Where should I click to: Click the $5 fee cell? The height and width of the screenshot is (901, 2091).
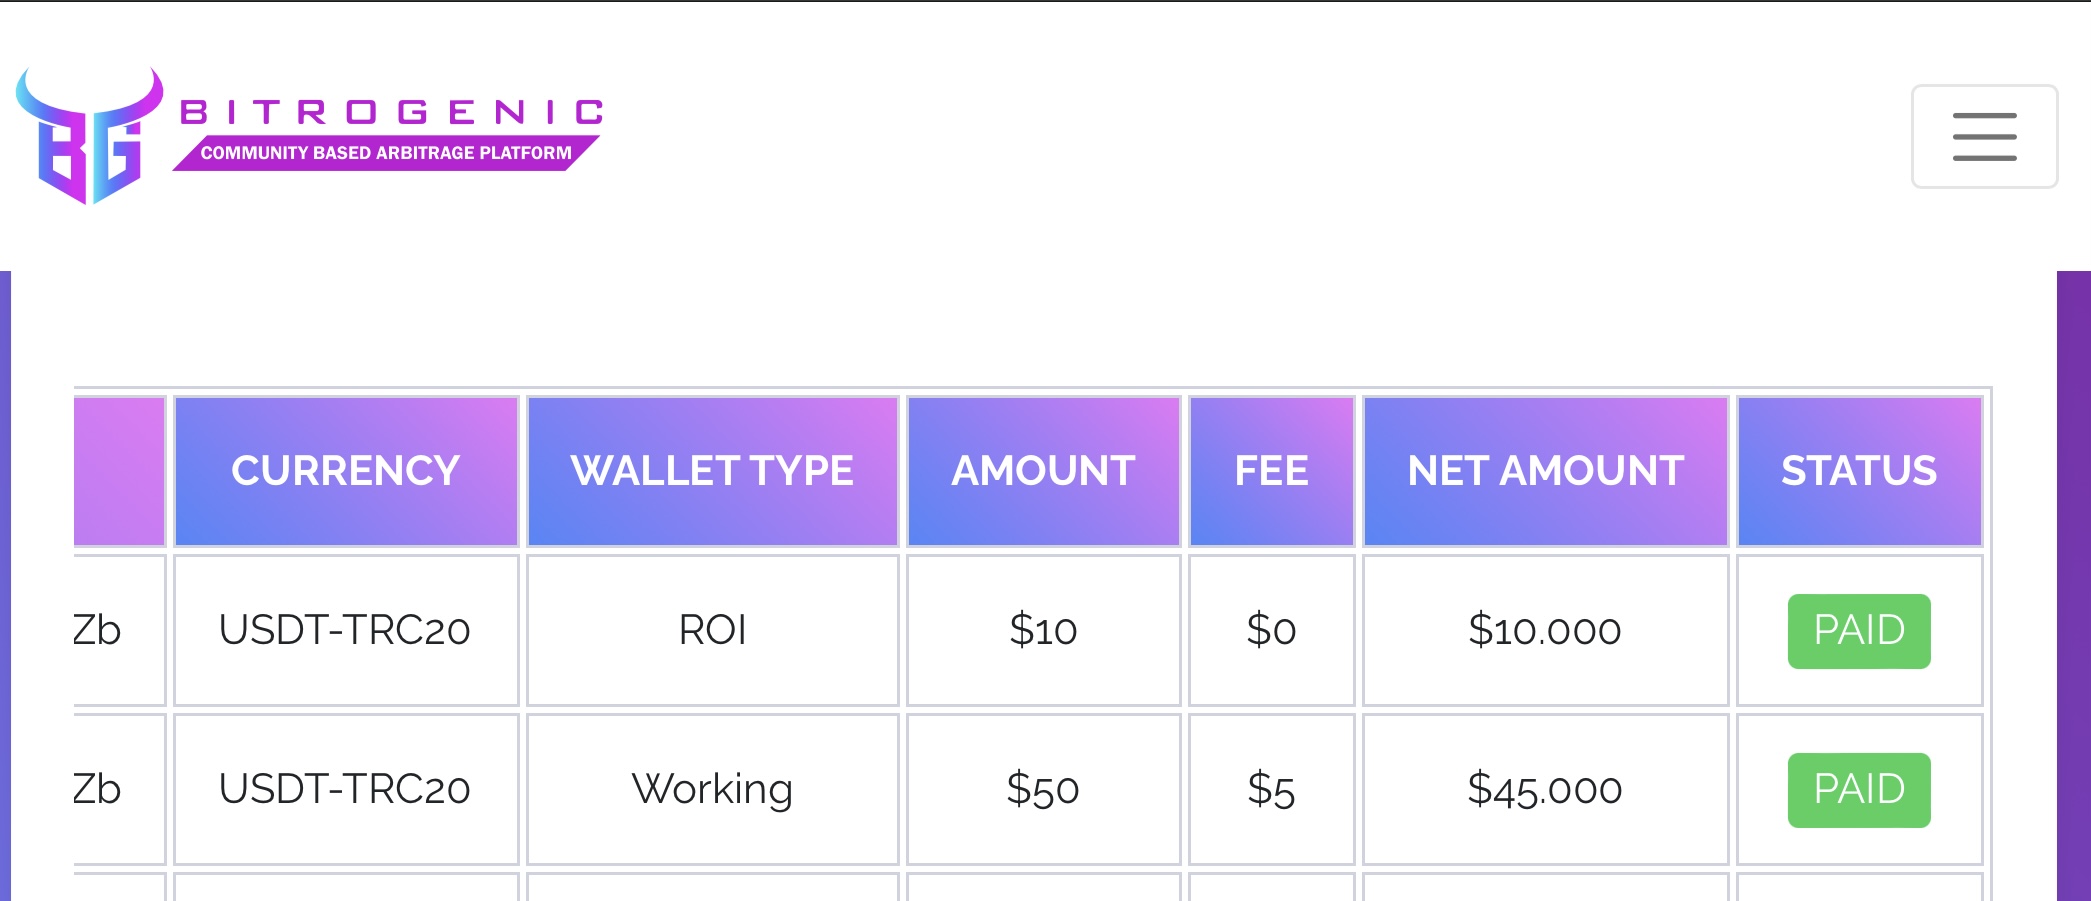coord(1271,790)
